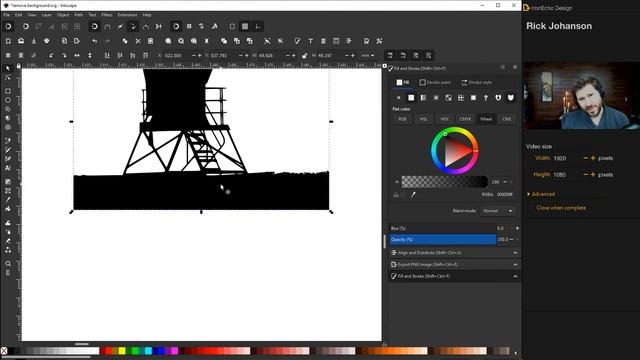Select the Ellipse/circle tool

(x=8, y=100)
